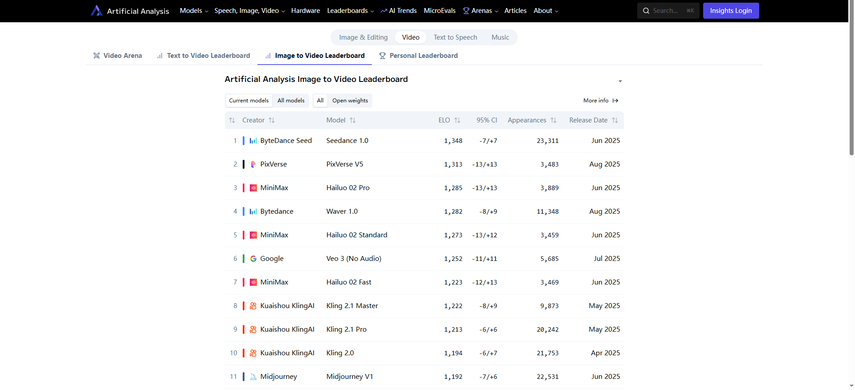The image size is (855, 390).
Task: Open the Personal Leaderboard tab
Action: click(x=419, y=56)
